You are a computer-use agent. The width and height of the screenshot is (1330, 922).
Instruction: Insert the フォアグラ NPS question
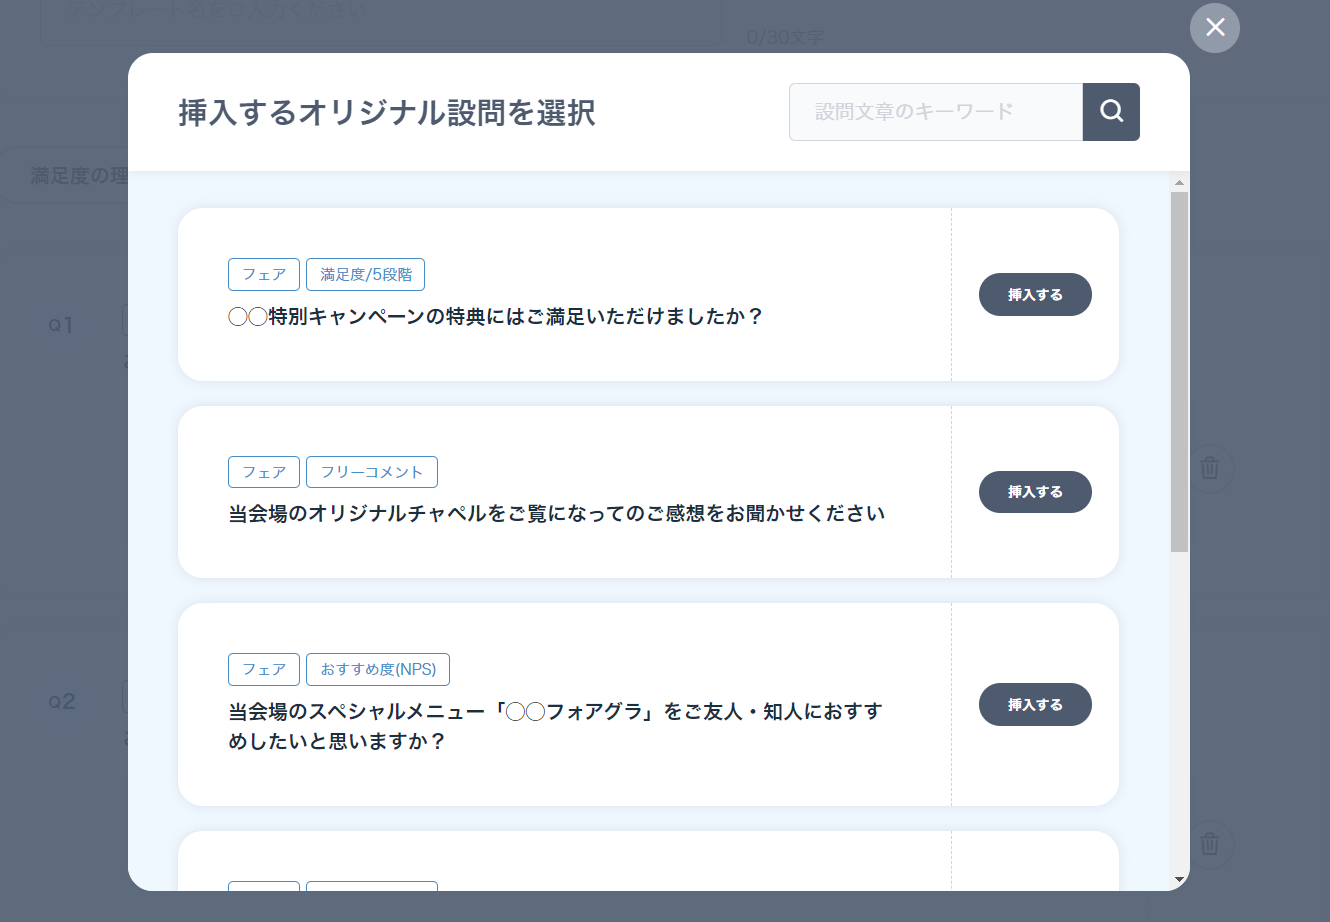pos(1035,705)
